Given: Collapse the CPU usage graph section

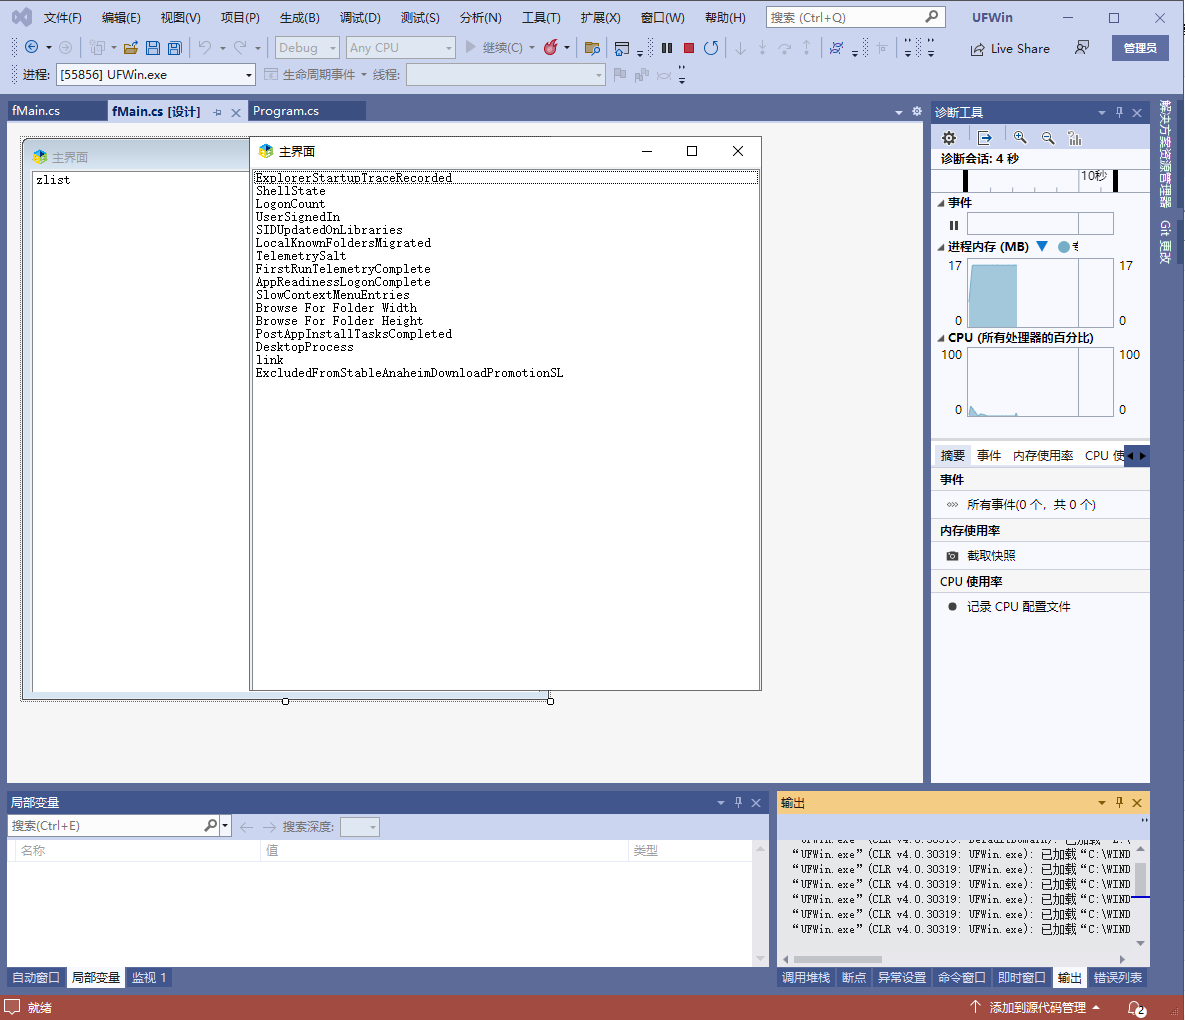Looking at the screenshot, I should coord(941,338).
